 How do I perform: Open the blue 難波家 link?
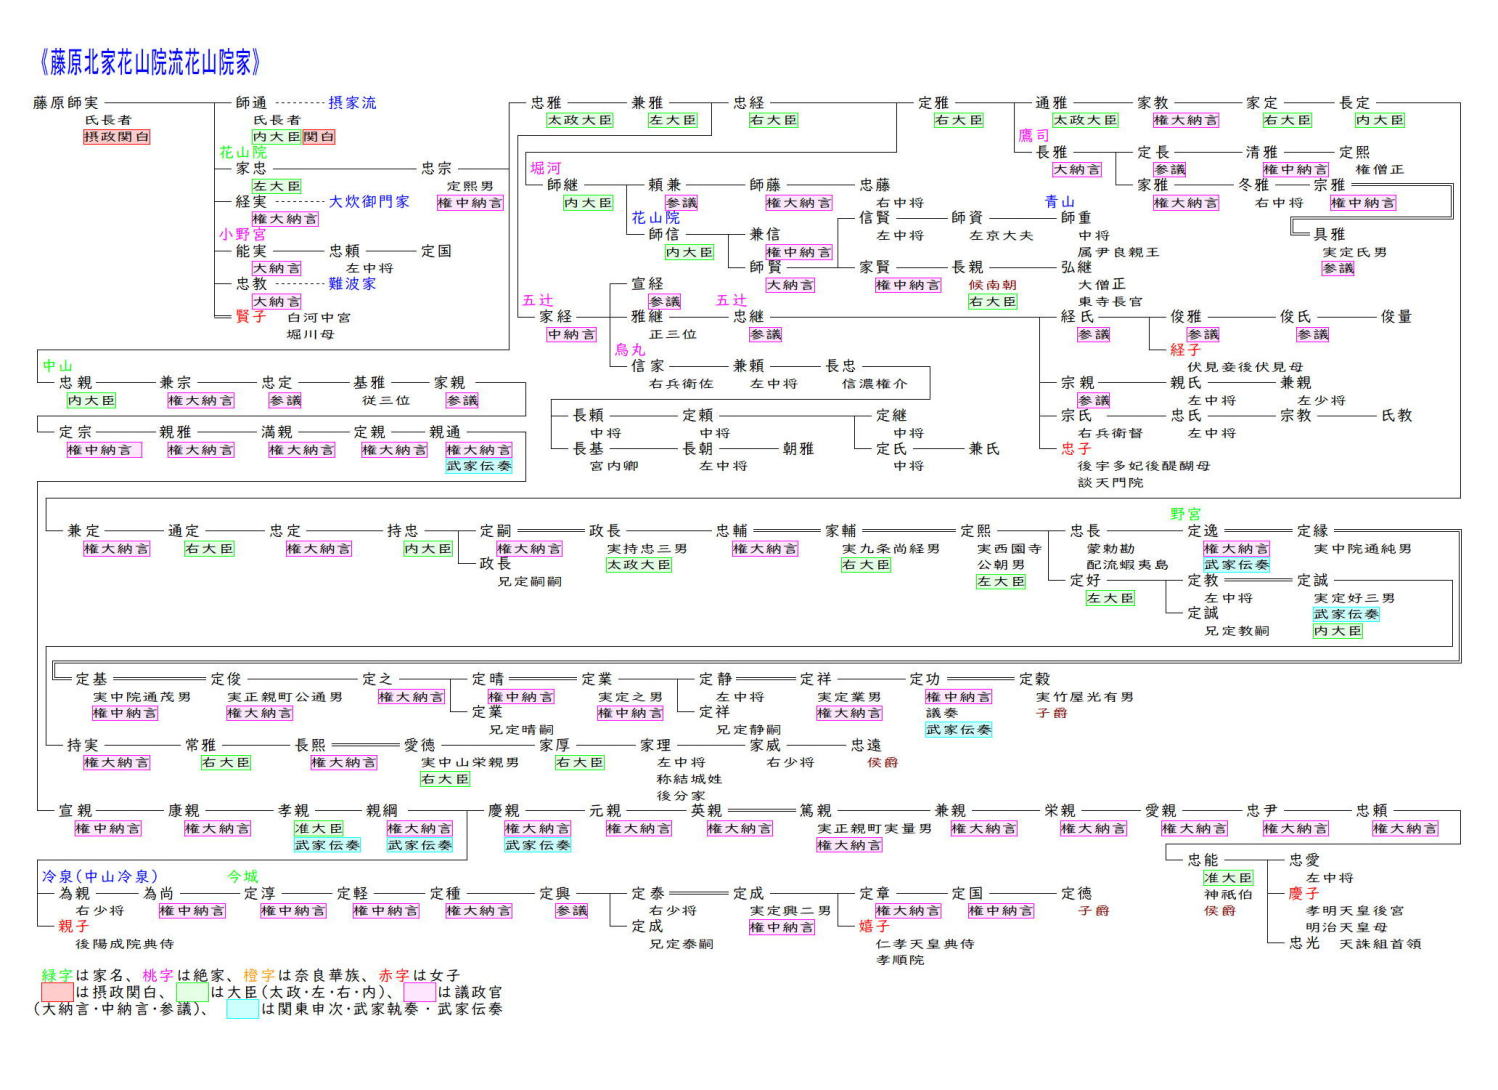(352, 284)
